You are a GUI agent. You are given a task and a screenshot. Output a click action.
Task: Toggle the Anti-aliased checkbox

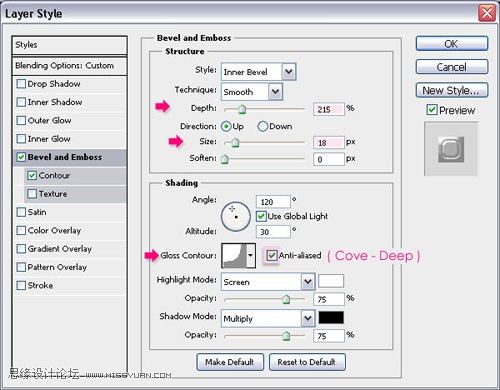pyautogui.click(x=272, y=256)
